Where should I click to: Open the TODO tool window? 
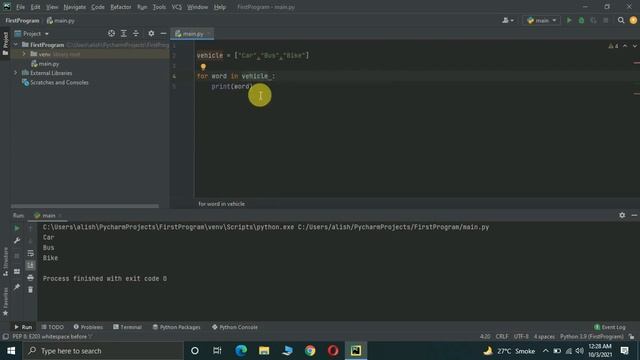pos(53,327)
